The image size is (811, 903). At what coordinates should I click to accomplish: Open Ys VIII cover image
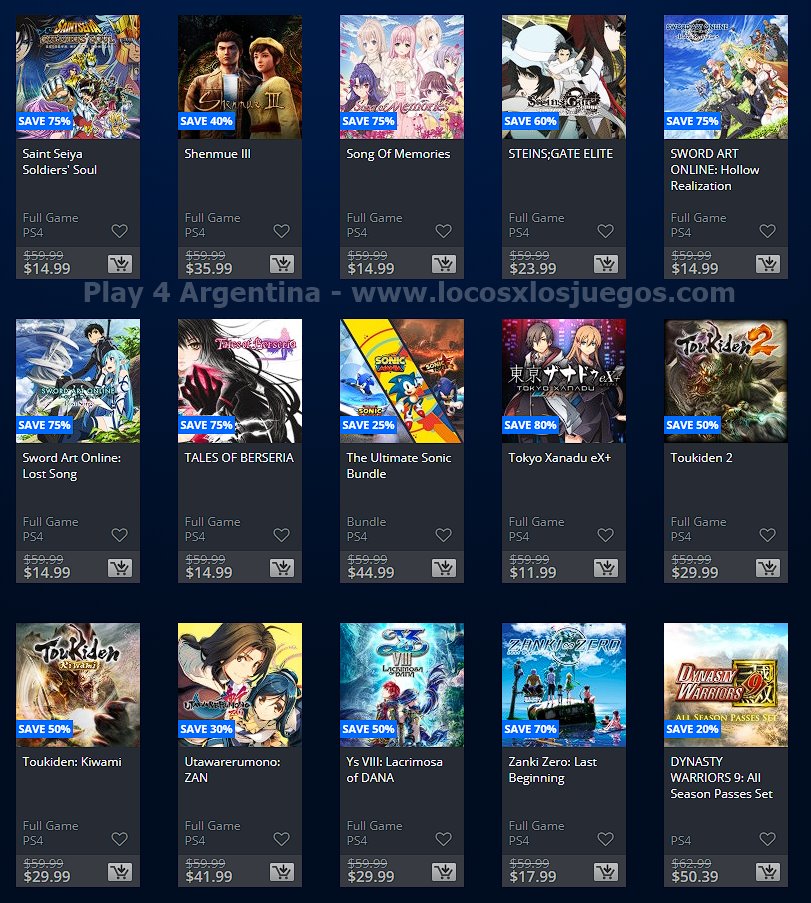click(402, 685)
